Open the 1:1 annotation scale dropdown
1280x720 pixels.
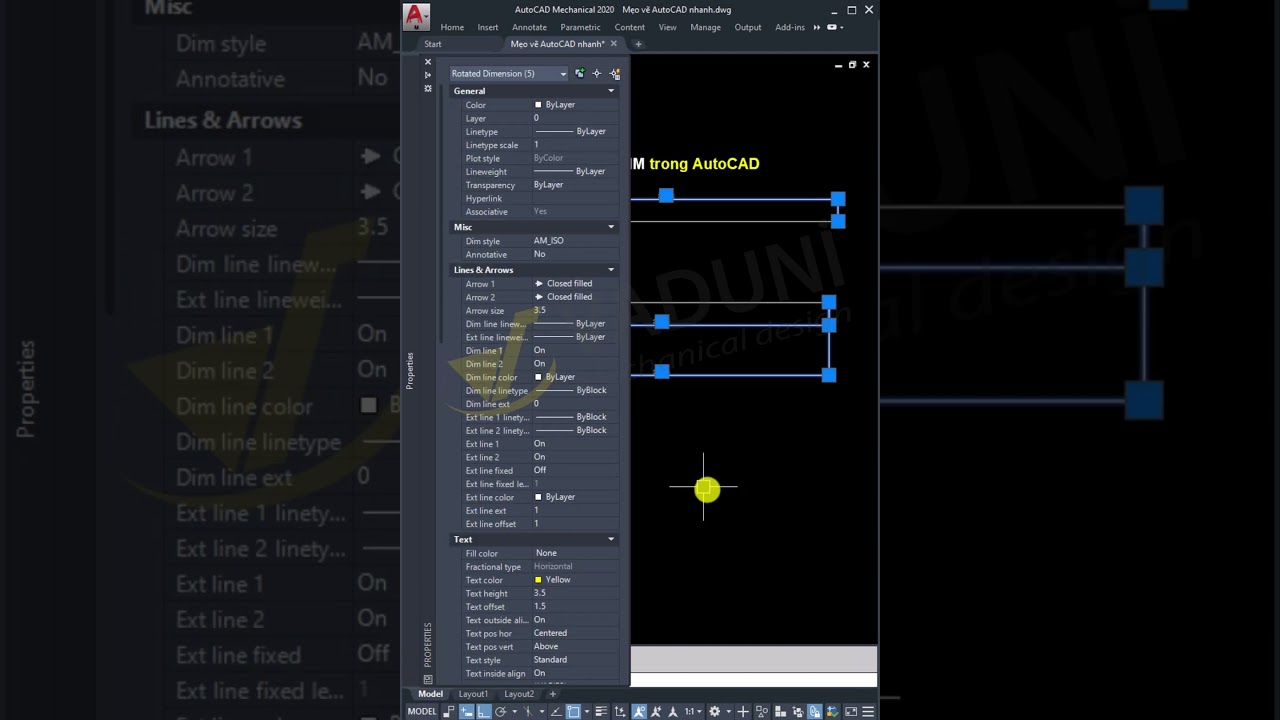click(692, 711)
